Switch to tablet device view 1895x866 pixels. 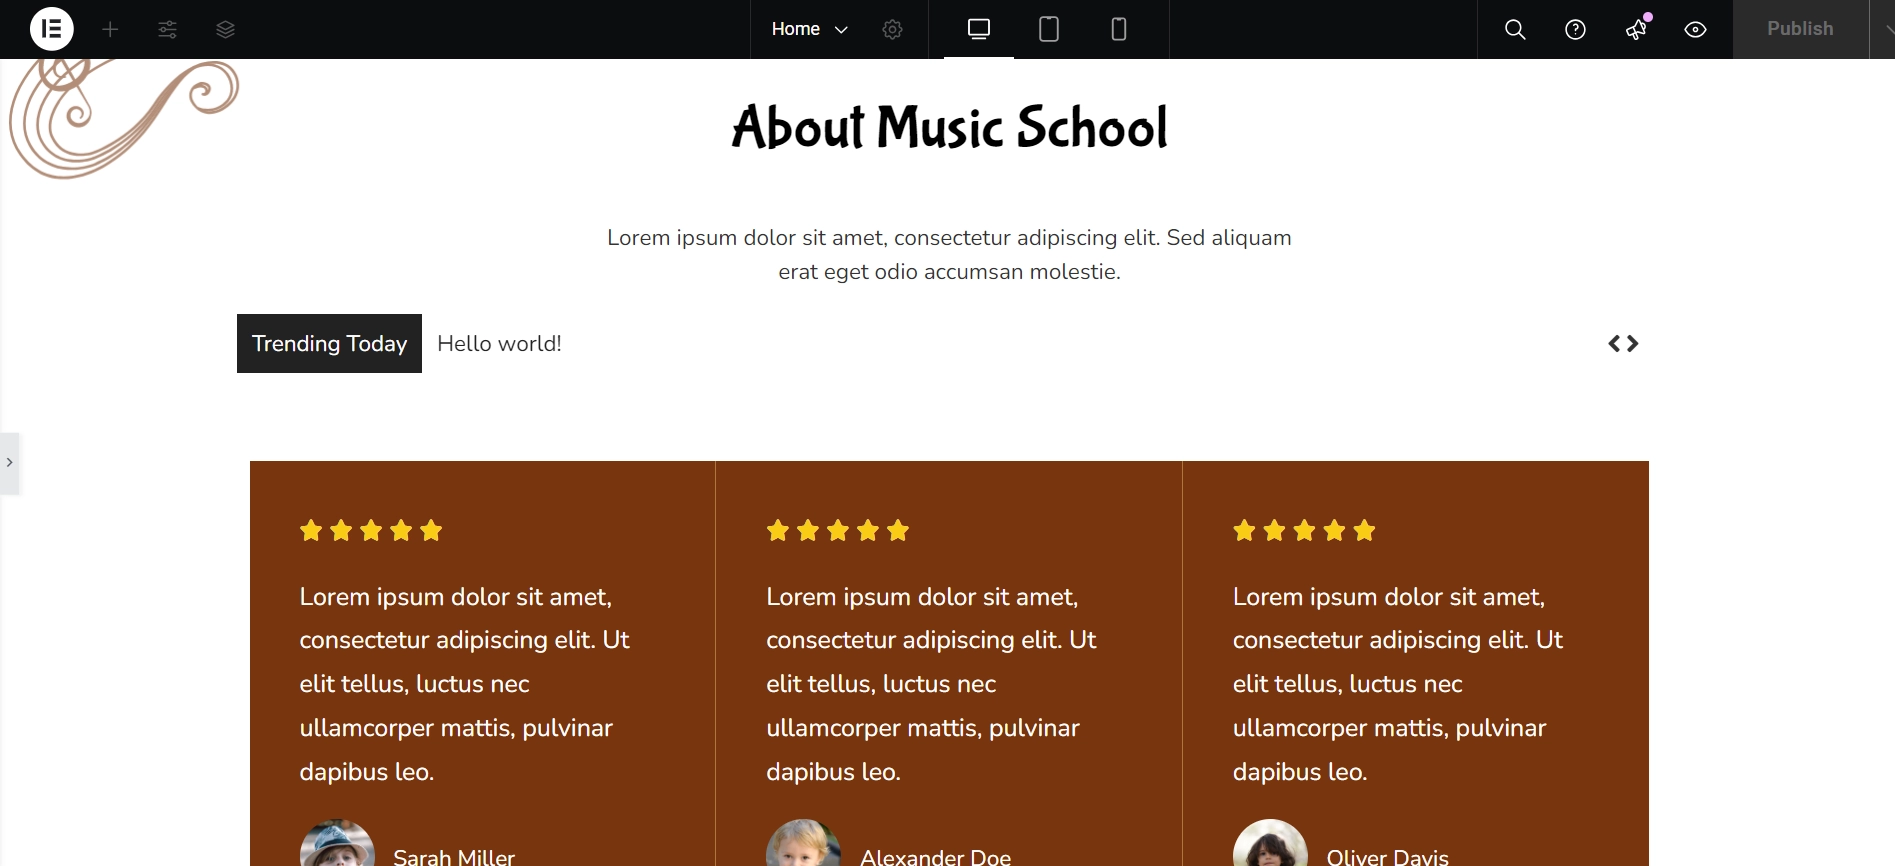[1049, 29]
